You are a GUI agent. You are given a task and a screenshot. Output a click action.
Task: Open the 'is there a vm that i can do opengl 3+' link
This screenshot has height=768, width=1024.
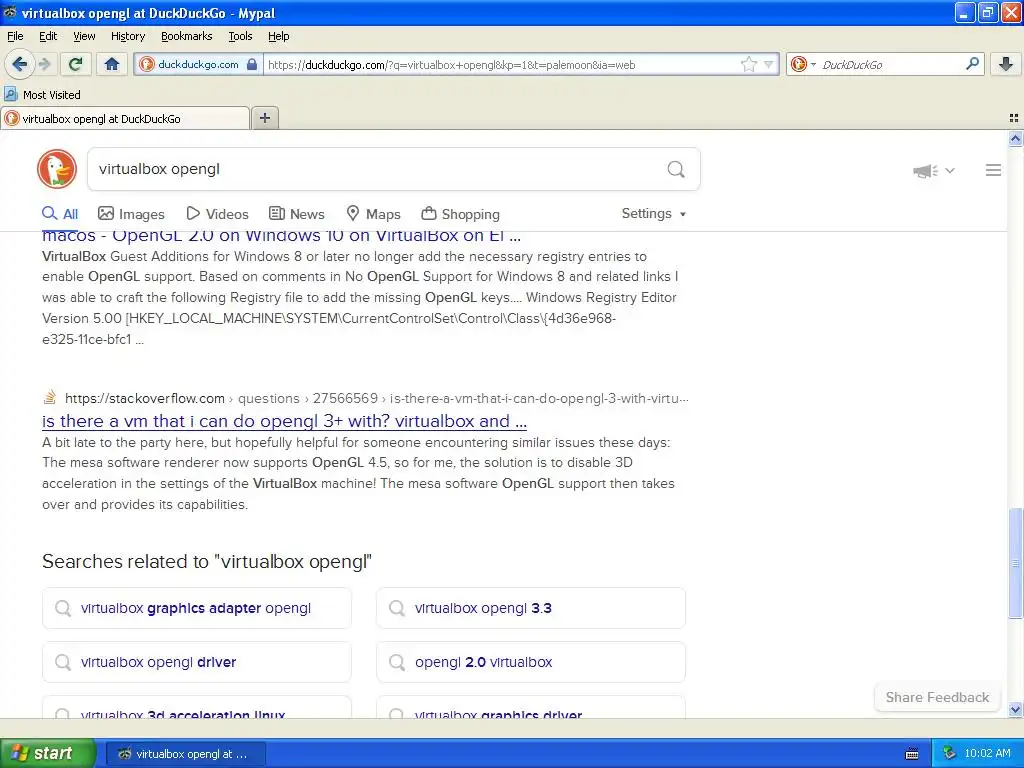tap(284, 421)
